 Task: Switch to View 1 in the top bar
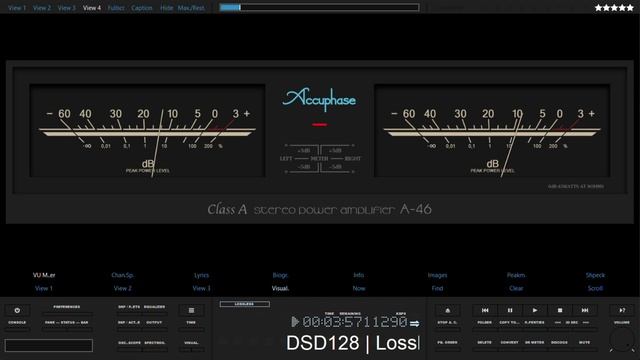(x=17, y=8)
